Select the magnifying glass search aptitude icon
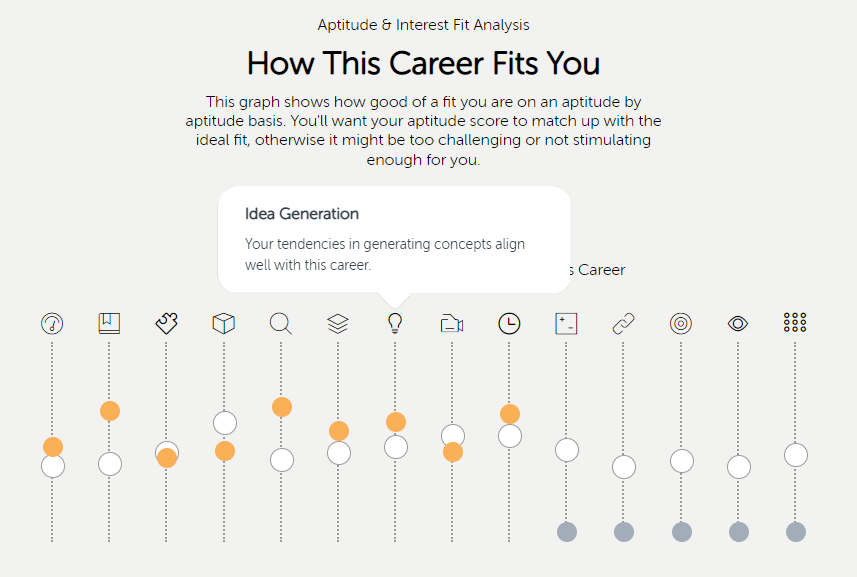Viewport: 857px width, 577px height. [281, 322]
